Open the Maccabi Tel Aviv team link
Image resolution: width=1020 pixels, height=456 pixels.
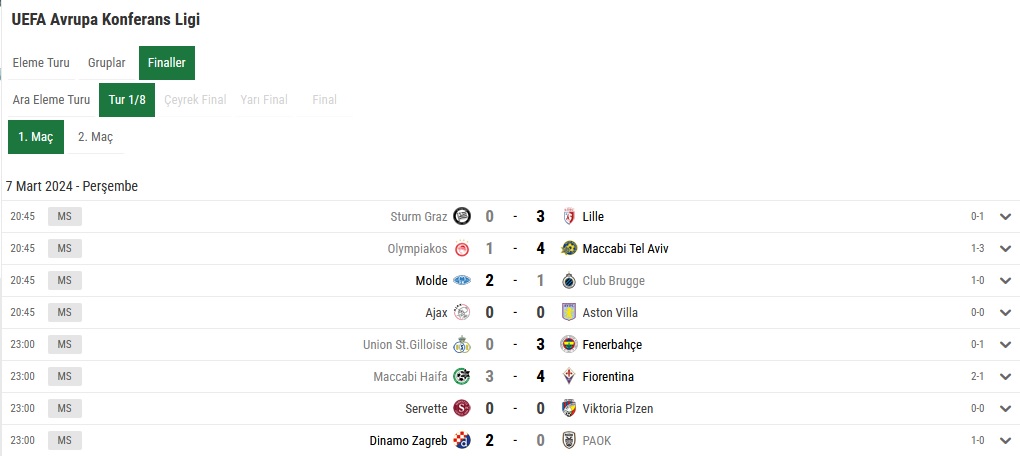(x=625, y=248)
